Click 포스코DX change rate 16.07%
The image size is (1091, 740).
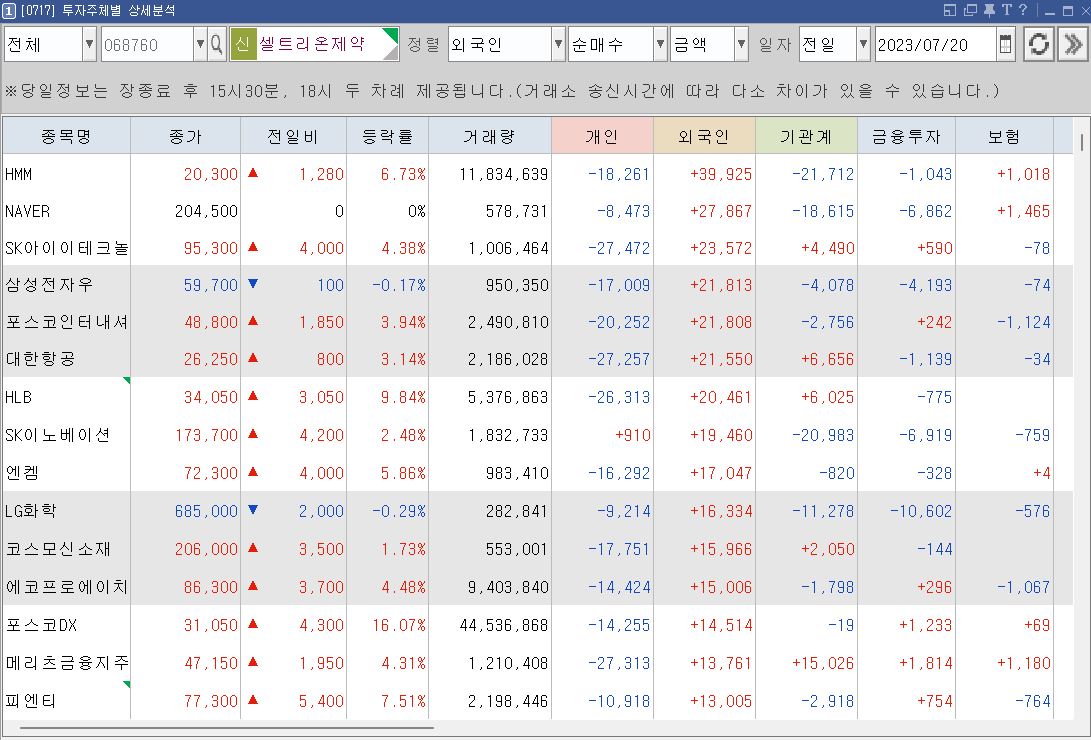click(x=399, y=625)
